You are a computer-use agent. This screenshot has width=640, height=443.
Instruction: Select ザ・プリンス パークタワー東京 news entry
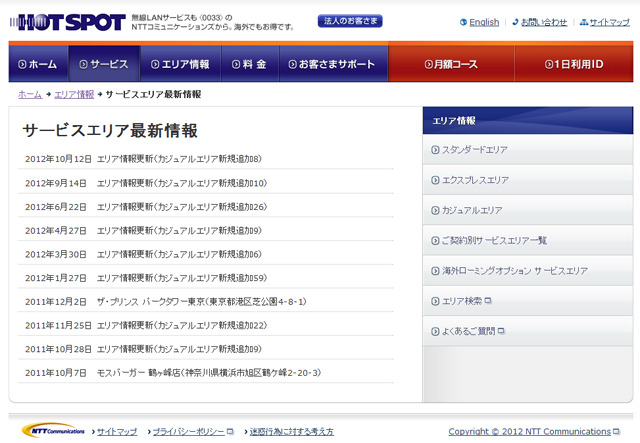point(206,301)
